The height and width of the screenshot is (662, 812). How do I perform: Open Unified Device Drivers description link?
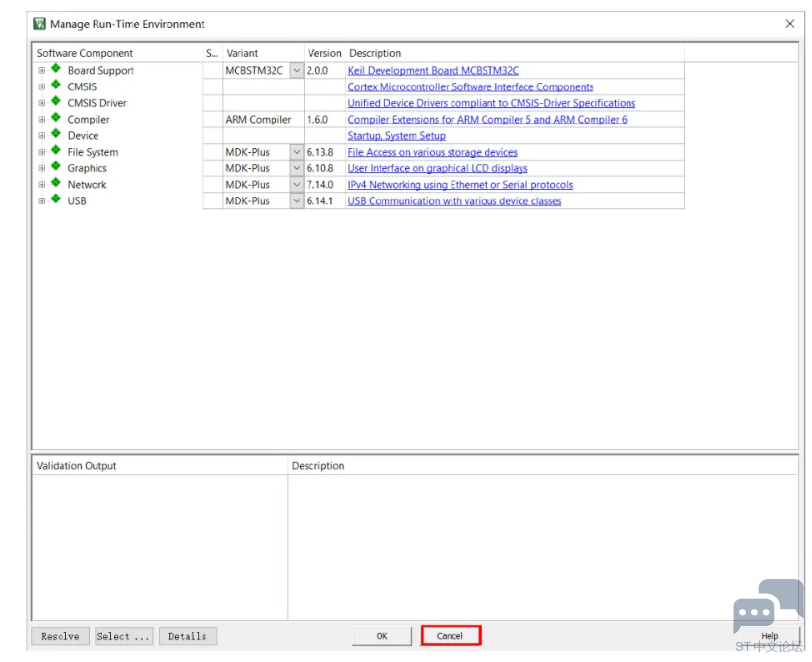(491, 103)
